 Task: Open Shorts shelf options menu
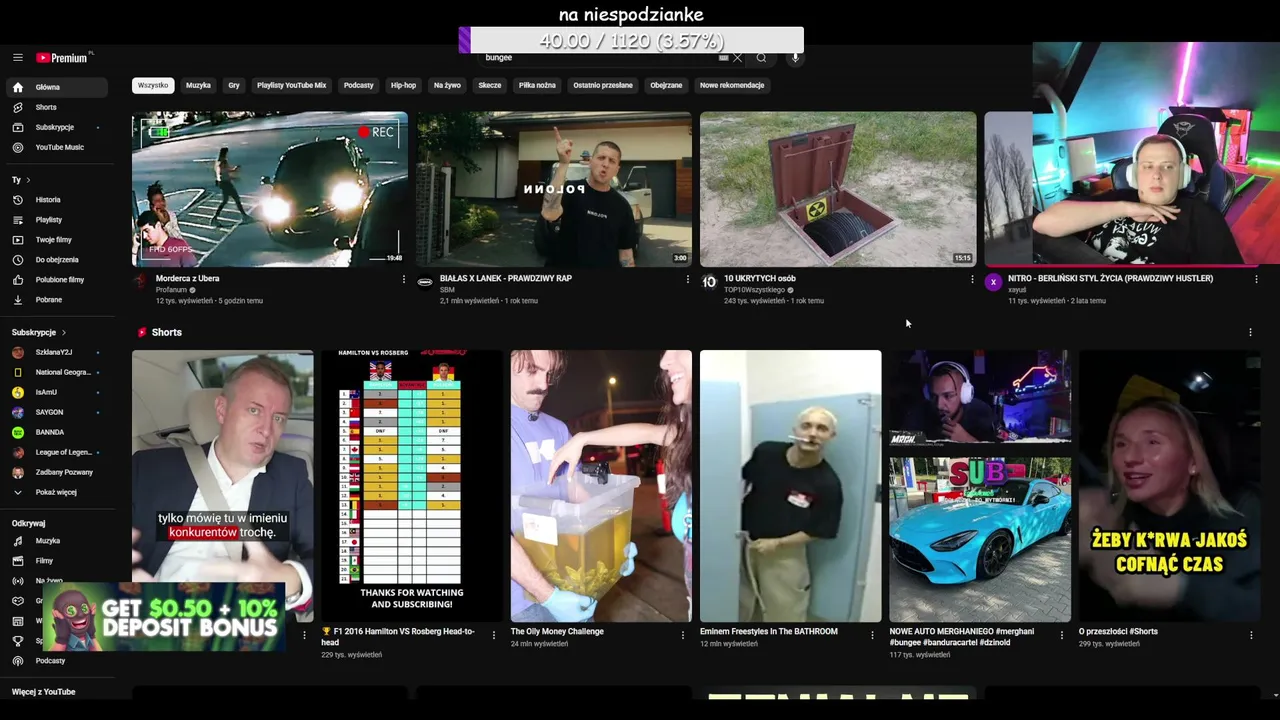tap(1250, 332)
